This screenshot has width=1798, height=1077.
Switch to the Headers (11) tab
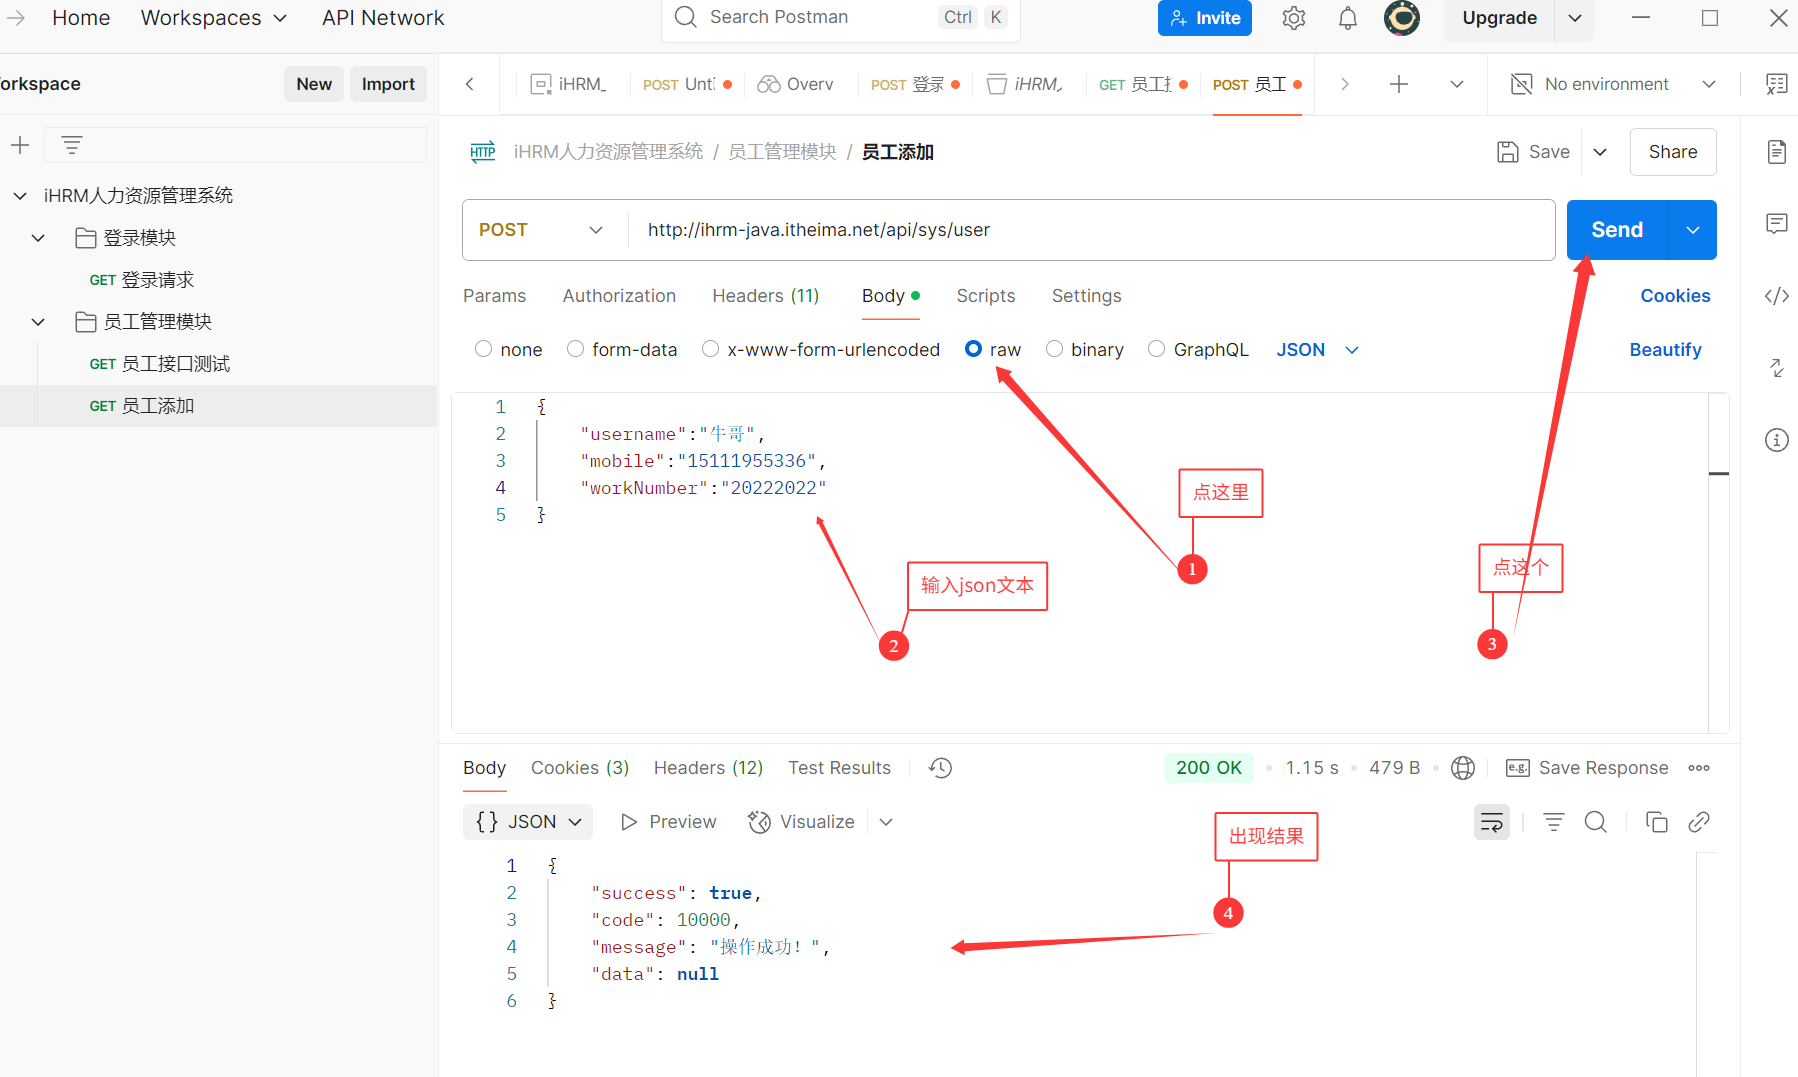765,296
